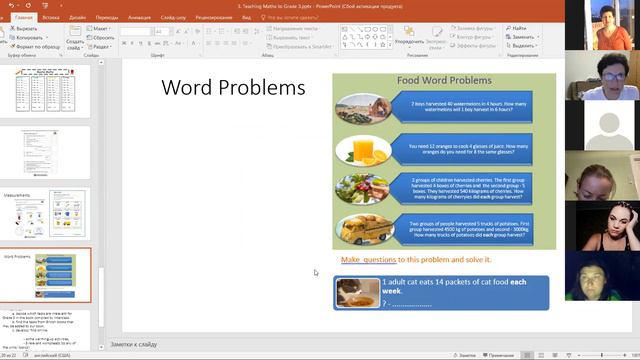
Task: Toggle text shadow S formatting
Action: tap(149, 43)
